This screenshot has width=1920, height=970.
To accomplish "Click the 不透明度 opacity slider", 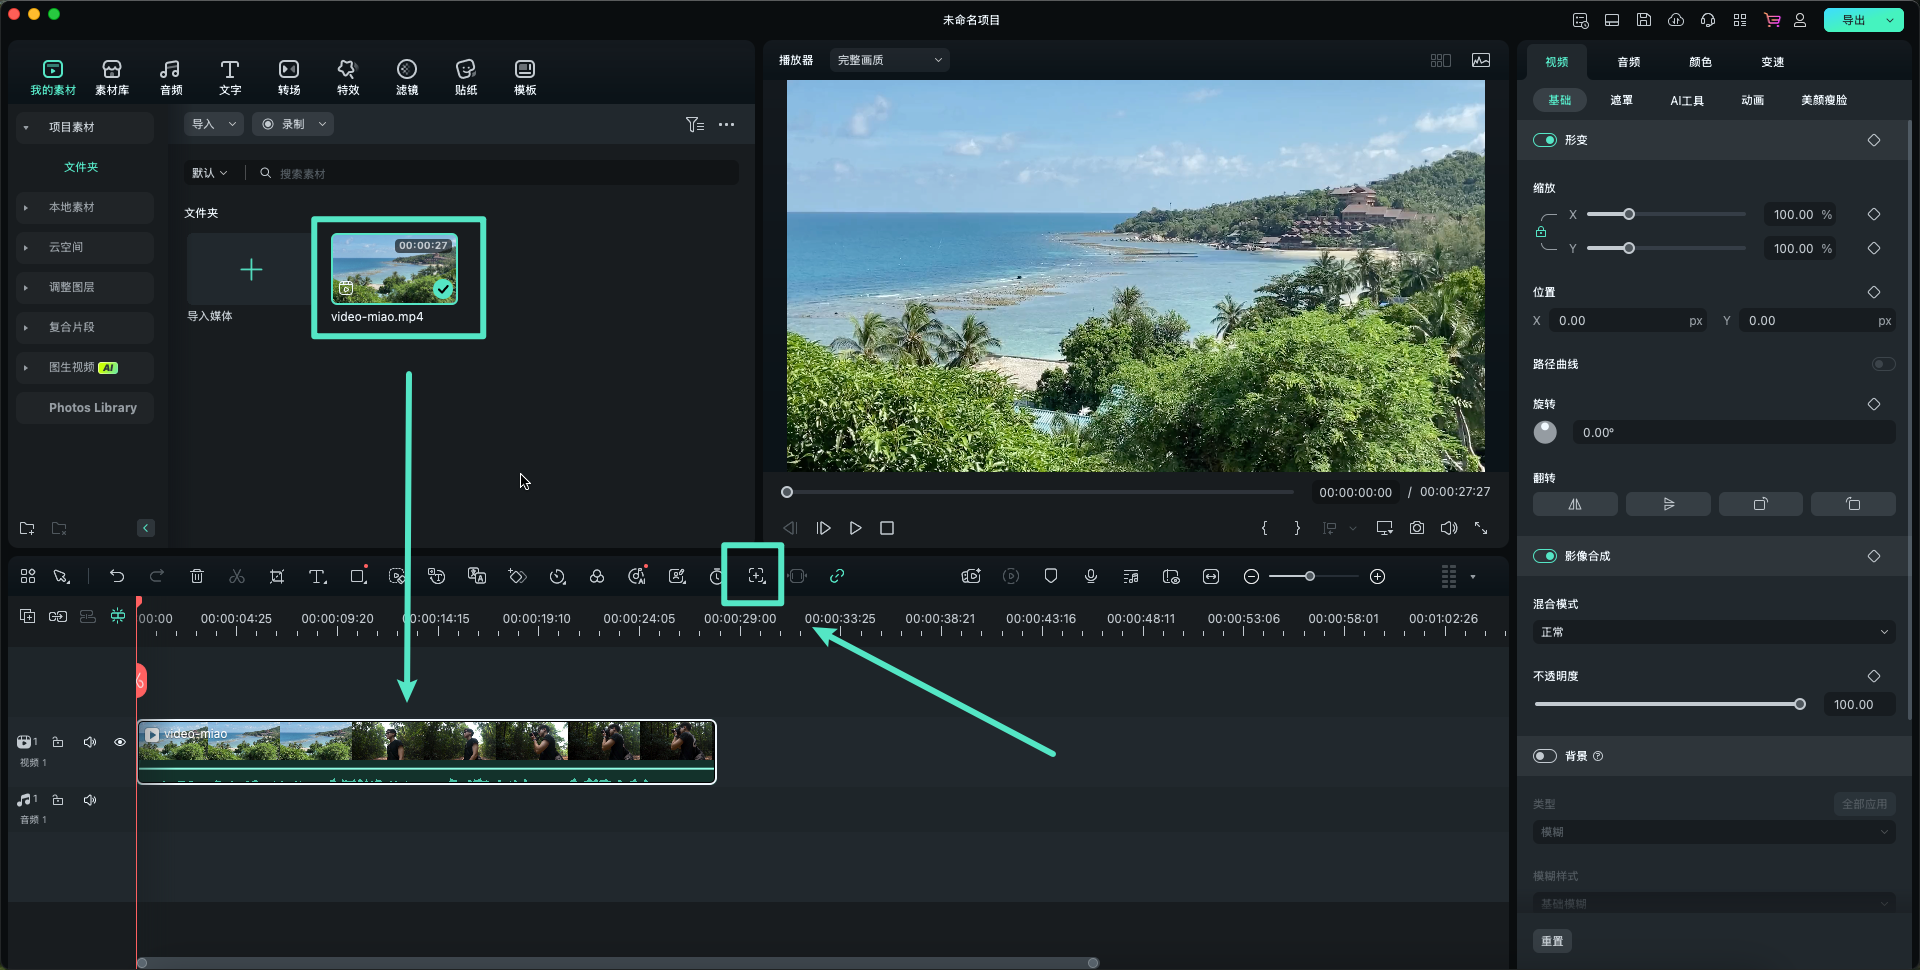I will pos(1668,704).
